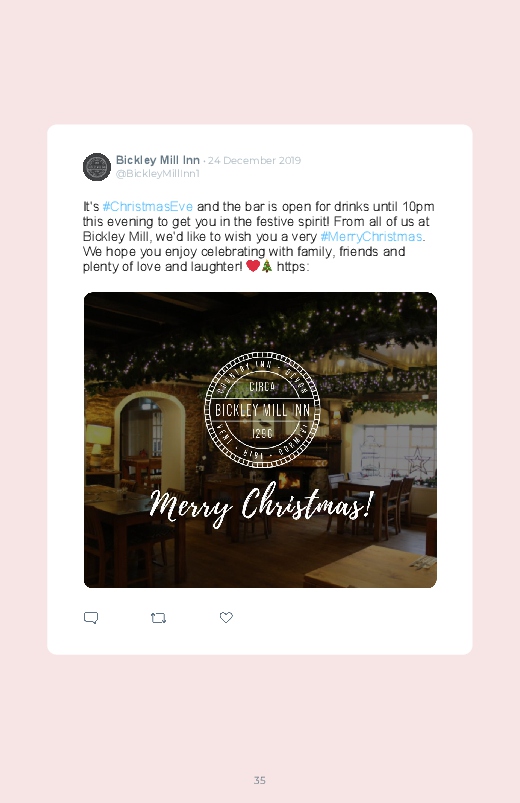Like the tweet with the heart outline icon
This screenshot has height=803, width=520.
226,618
